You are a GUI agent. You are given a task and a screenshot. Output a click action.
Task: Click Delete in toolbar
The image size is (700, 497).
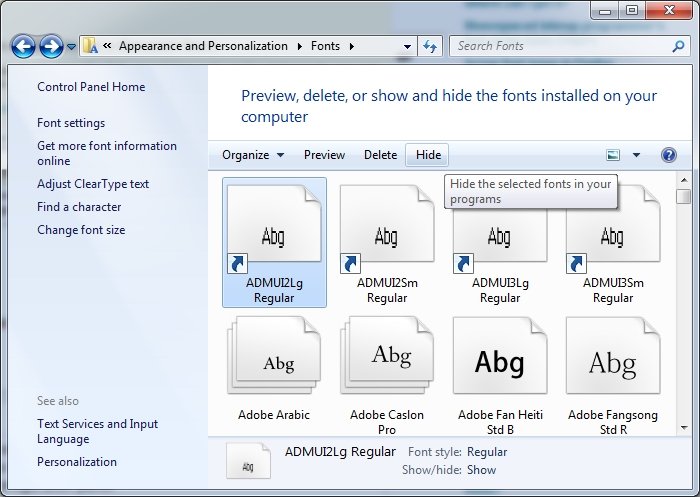point(380,155)
